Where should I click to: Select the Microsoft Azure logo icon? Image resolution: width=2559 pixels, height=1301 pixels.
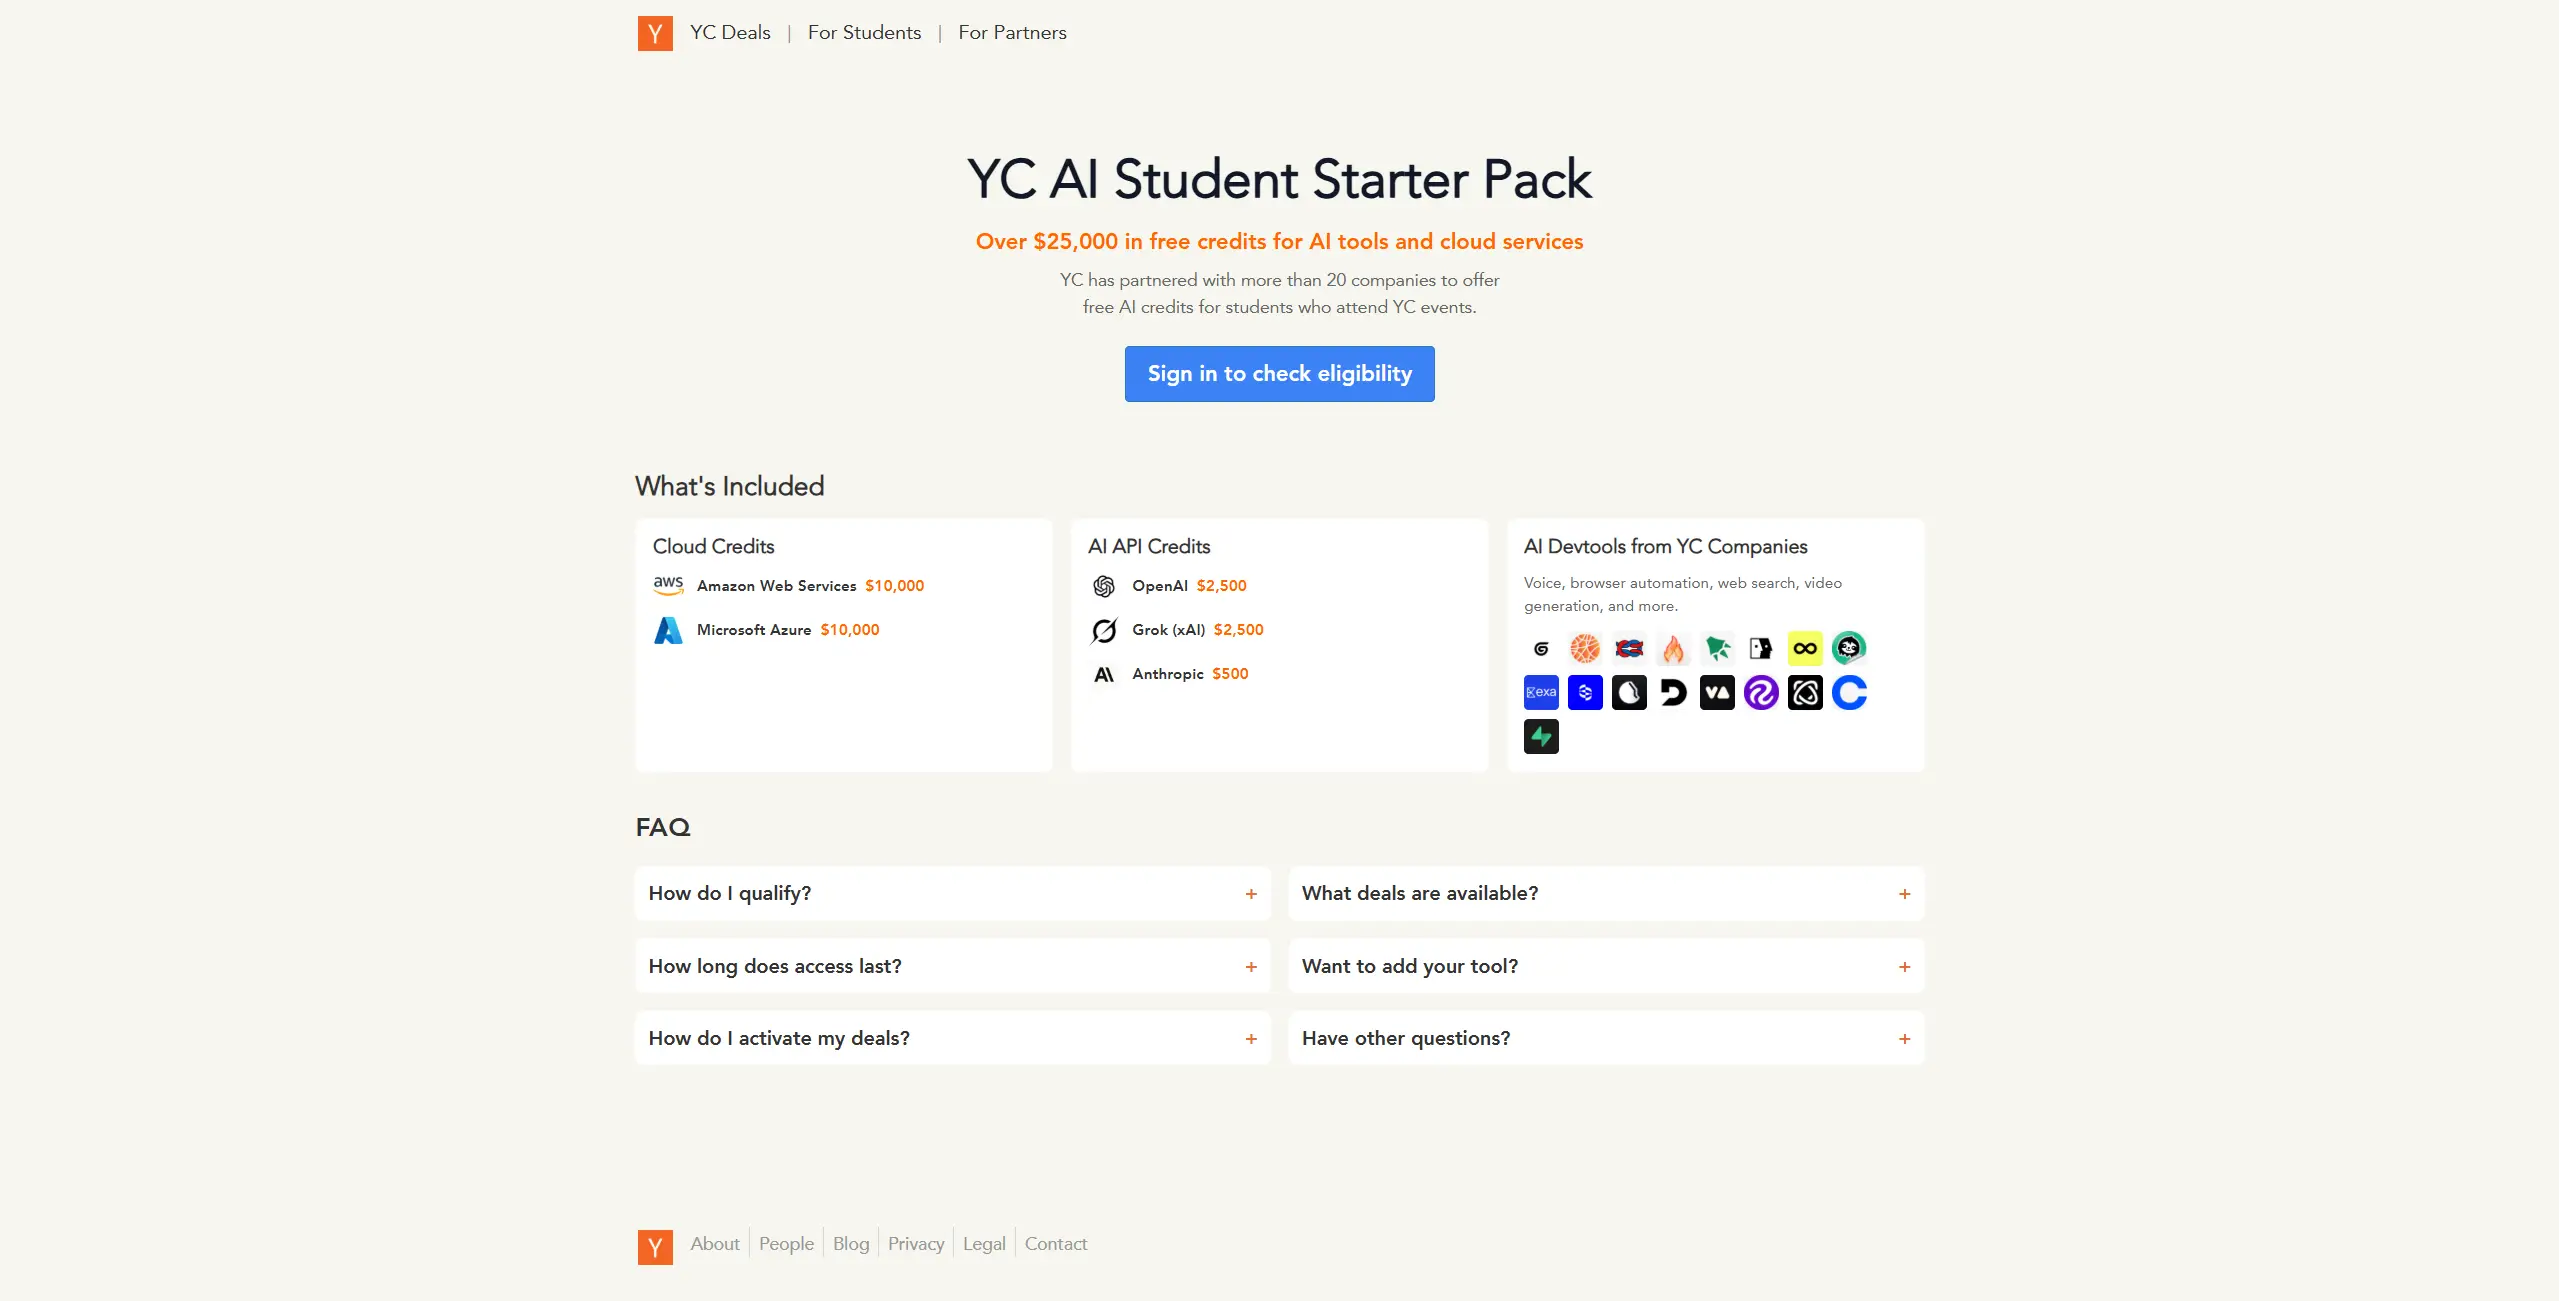[668, 630]
